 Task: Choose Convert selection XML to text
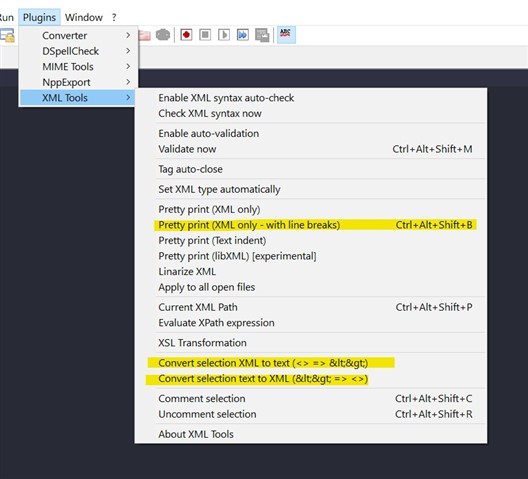pyautogui.click(x=310, y=363)
